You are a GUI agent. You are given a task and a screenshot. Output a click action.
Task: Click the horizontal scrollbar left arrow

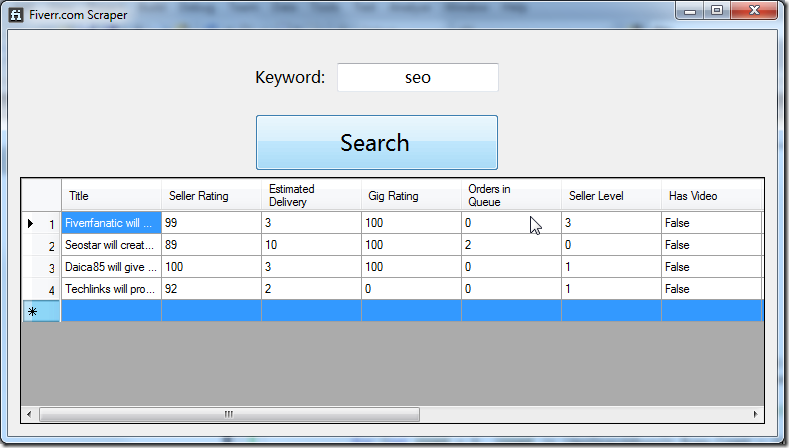pyautogui.click(x=30, y=414)
